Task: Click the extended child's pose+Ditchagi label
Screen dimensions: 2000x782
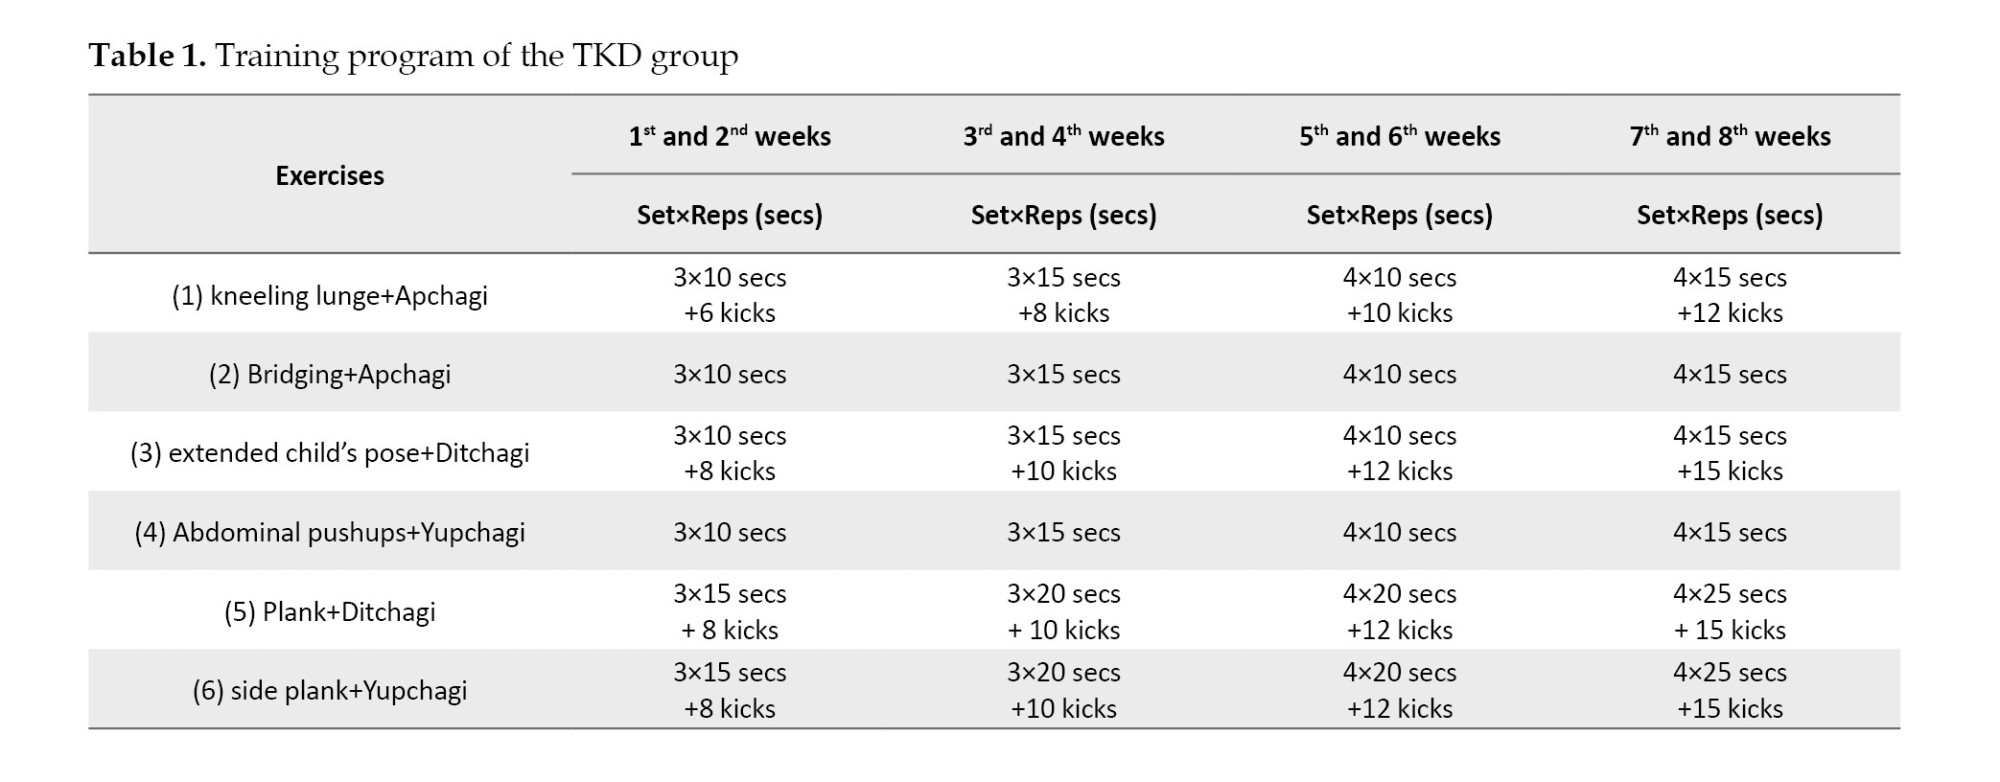Action: [329, 453]
